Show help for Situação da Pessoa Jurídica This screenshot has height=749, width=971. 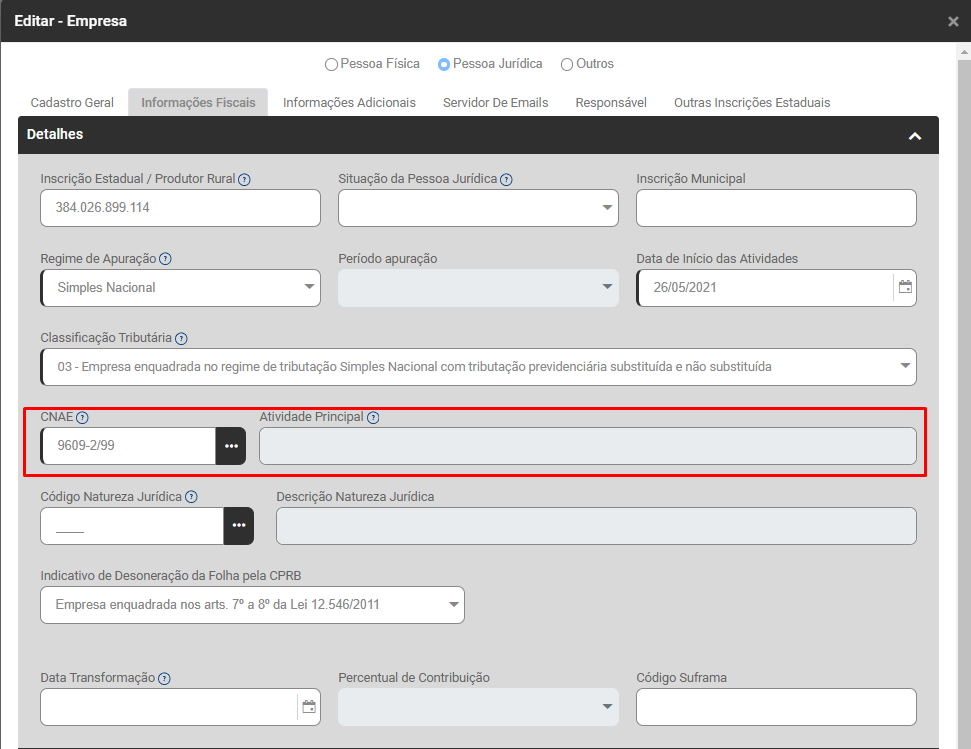(506, 179)
